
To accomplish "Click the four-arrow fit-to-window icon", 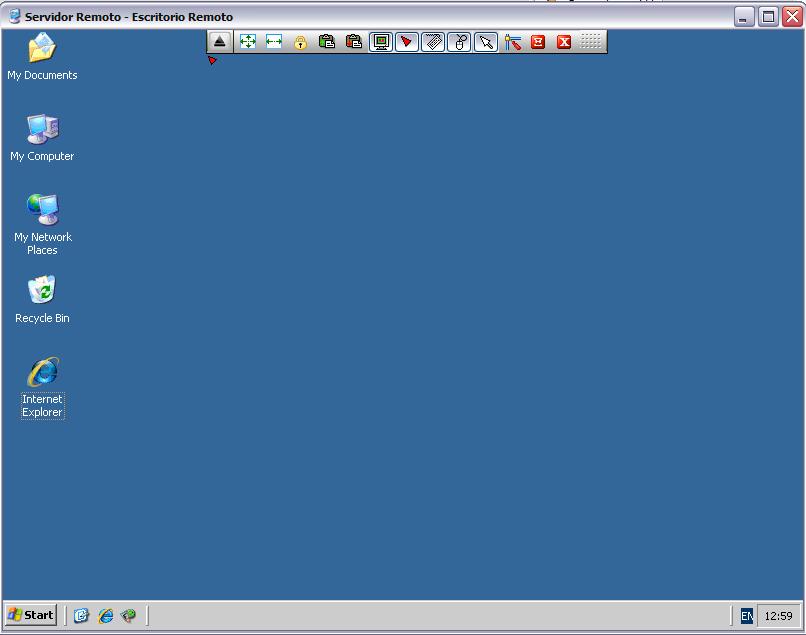I will (248, 42).
